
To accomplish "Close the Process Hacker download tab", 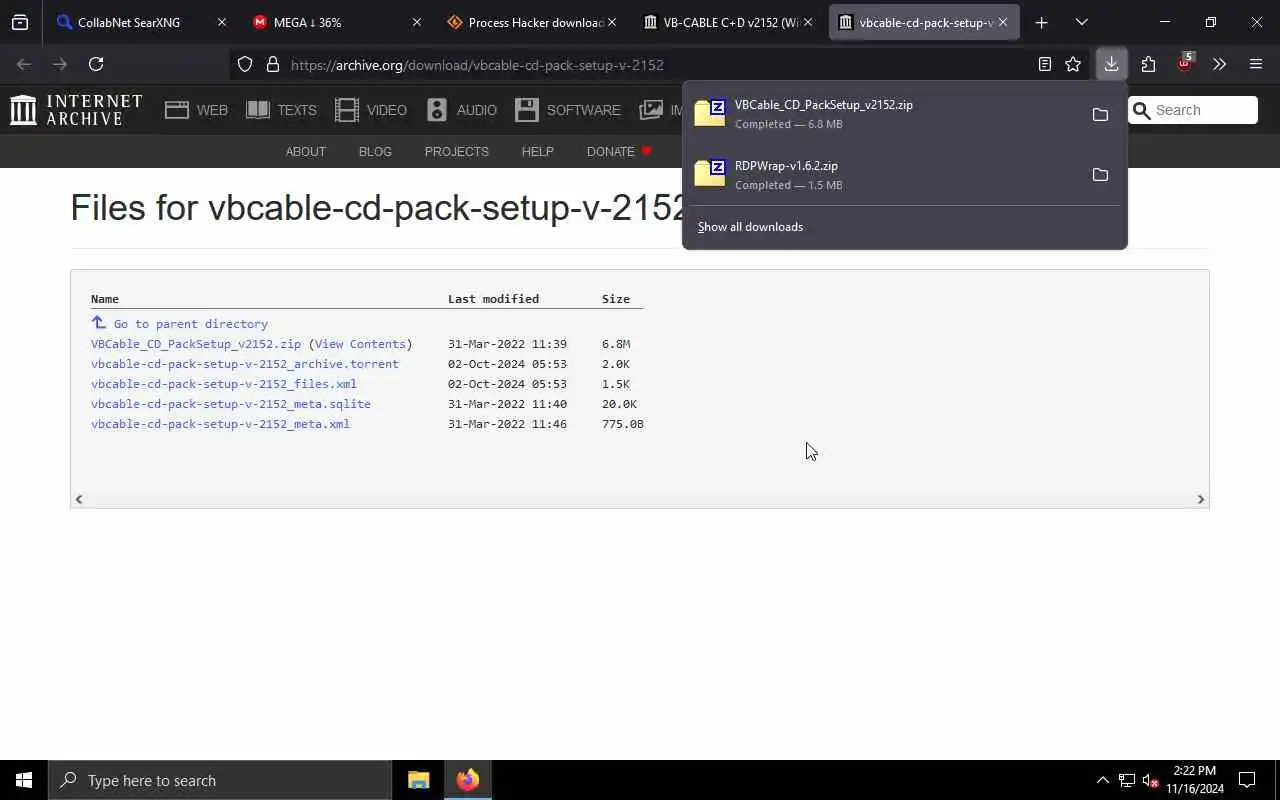I will coord(612,22).
